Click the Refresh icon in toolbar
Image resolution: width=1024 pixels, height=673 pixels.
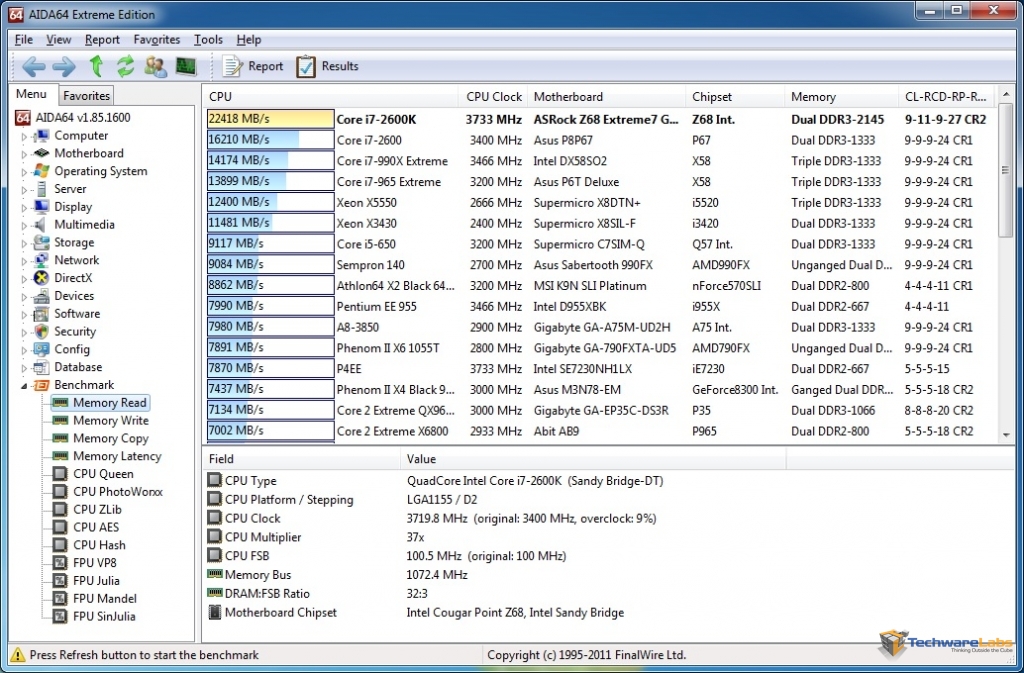click(125, 66)
